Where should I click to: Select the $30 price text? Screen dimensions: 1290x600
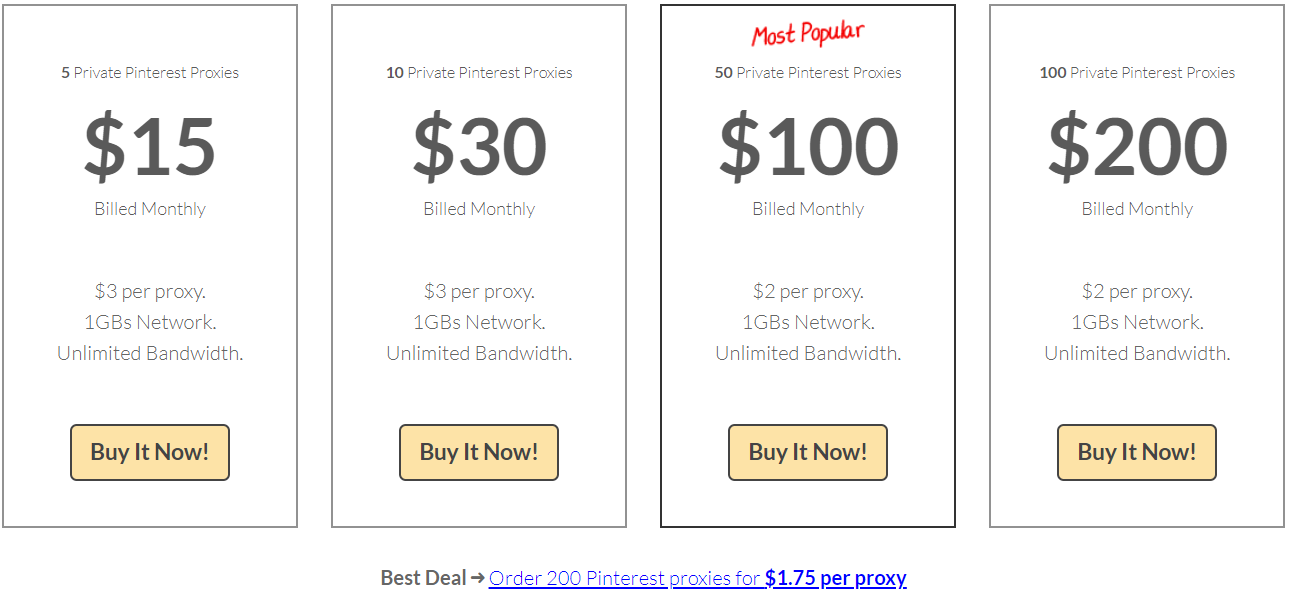pyautogui.click(x=479, y=146)
